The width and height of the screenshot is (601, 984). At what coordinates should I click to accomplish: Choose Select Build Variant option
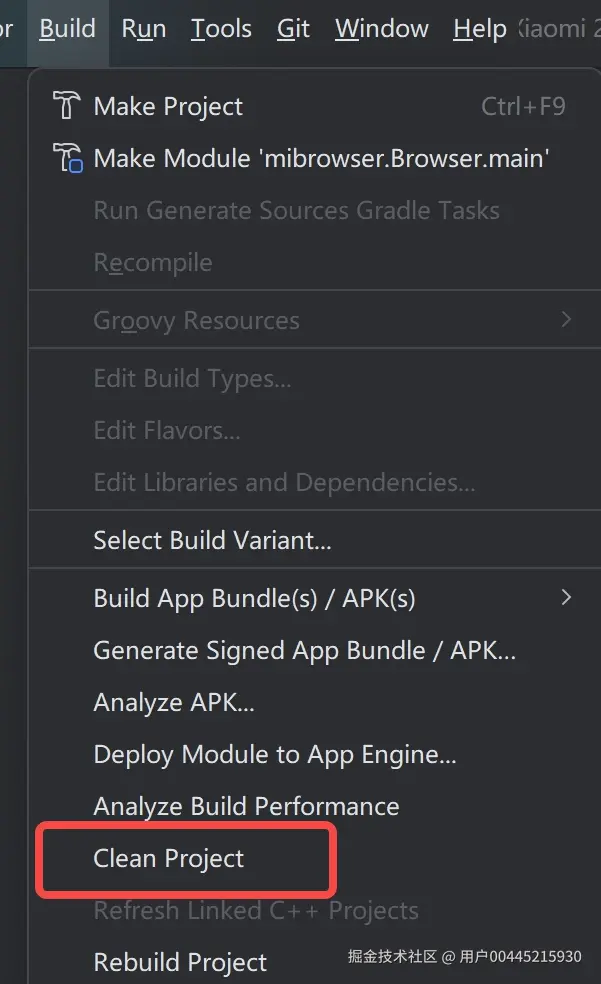click(212, 541)
